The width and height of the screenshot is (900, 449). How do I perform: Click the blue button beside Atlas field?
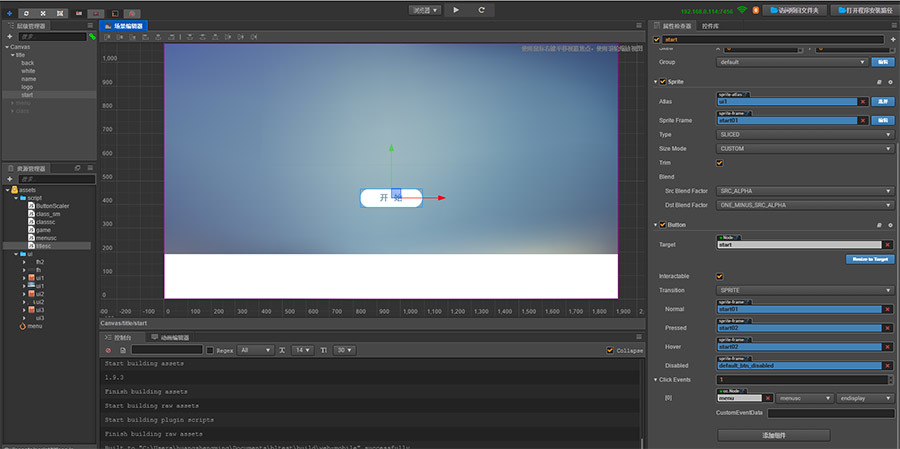coord(883,102)
